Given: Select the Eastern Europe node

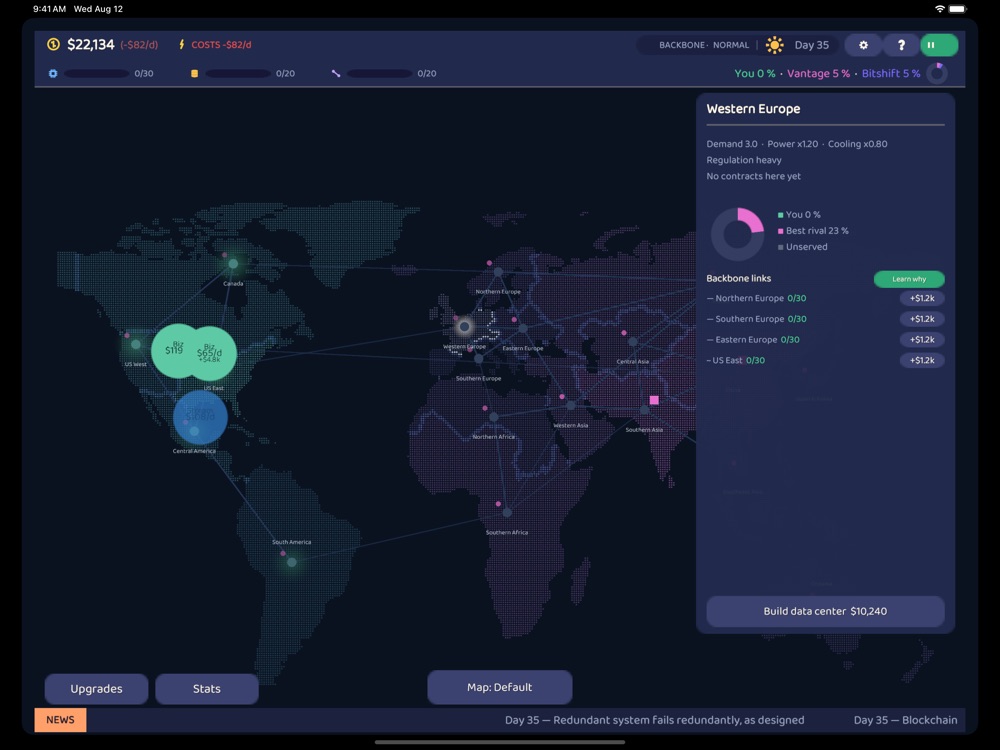Looking at the screenshot, I should (523, 328).
